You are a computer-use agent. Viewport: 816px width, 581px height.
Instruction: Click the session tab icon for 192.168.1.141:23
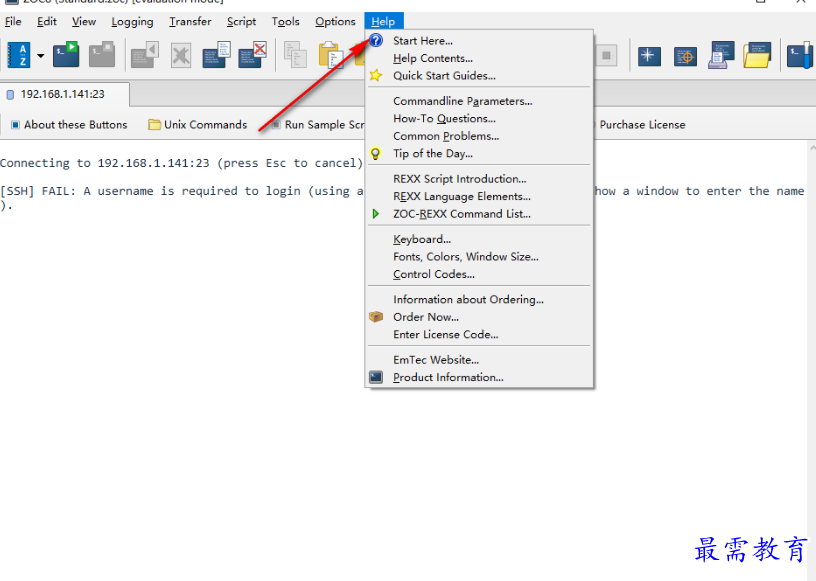(10, 94)
